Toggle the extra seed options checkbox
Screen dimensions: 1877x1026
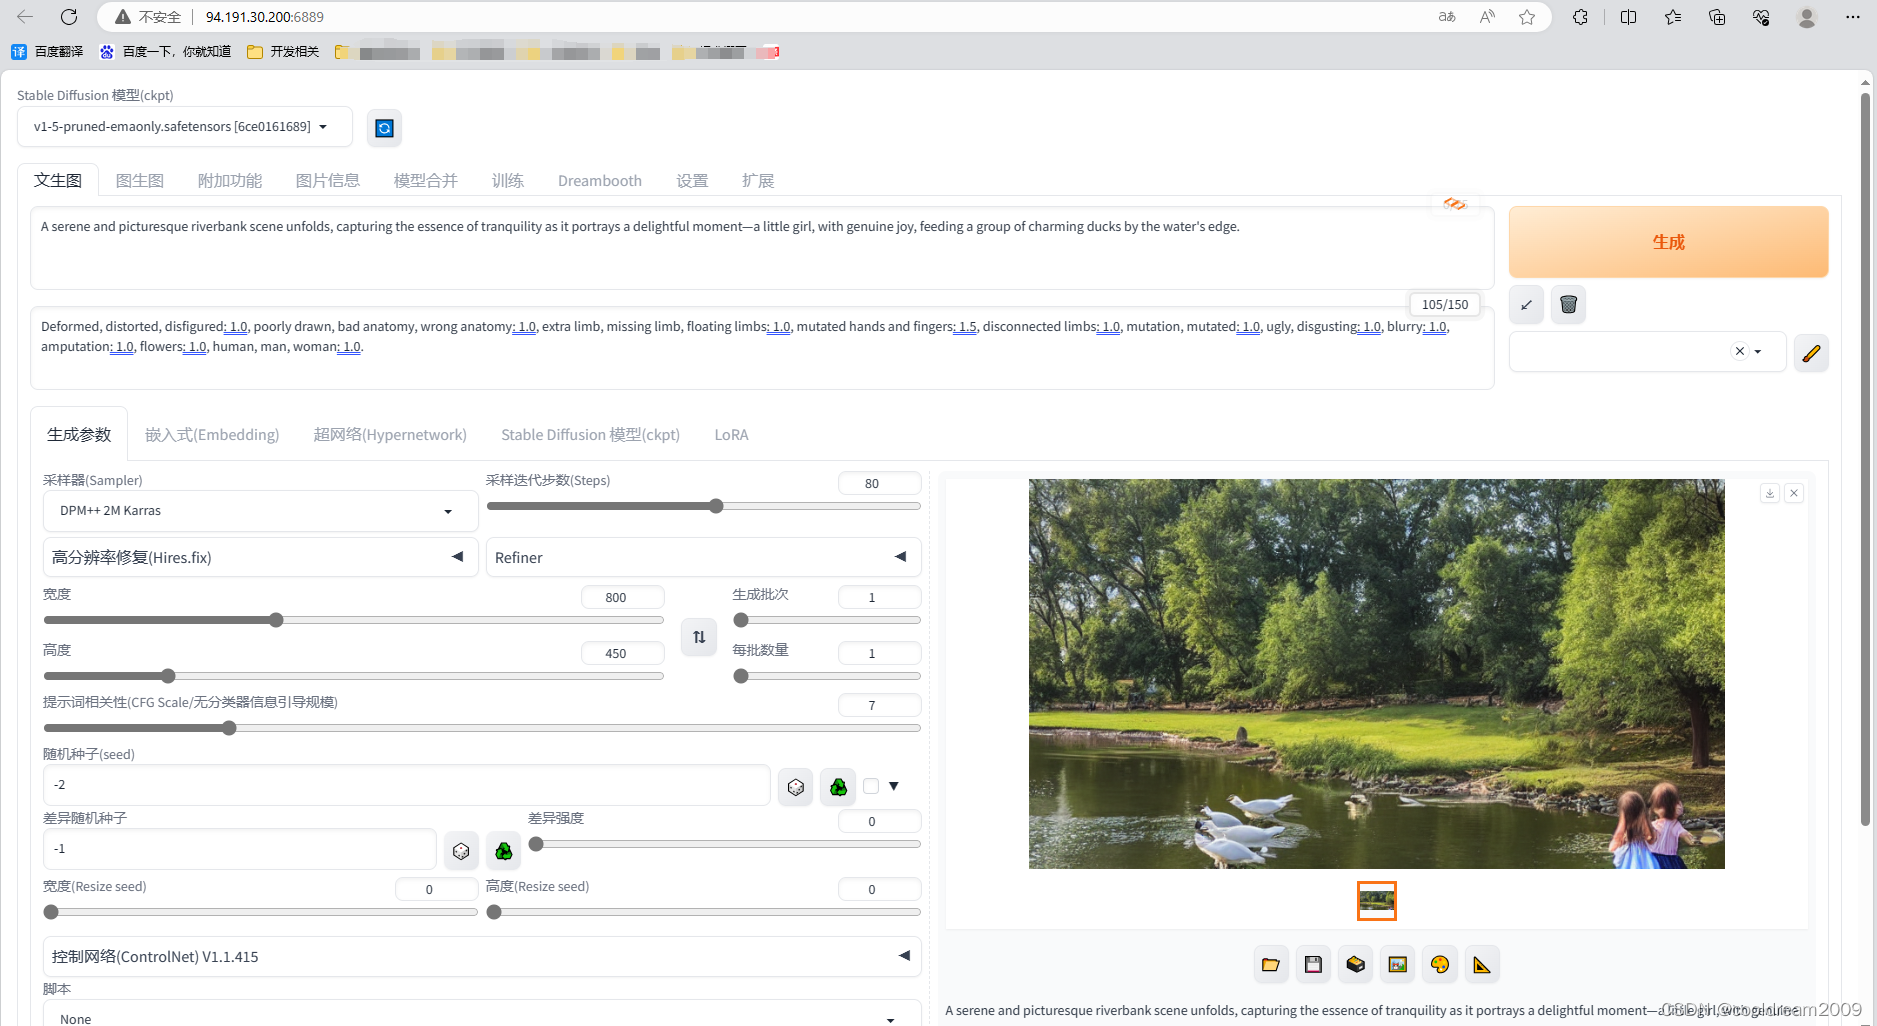click(871, 786)
